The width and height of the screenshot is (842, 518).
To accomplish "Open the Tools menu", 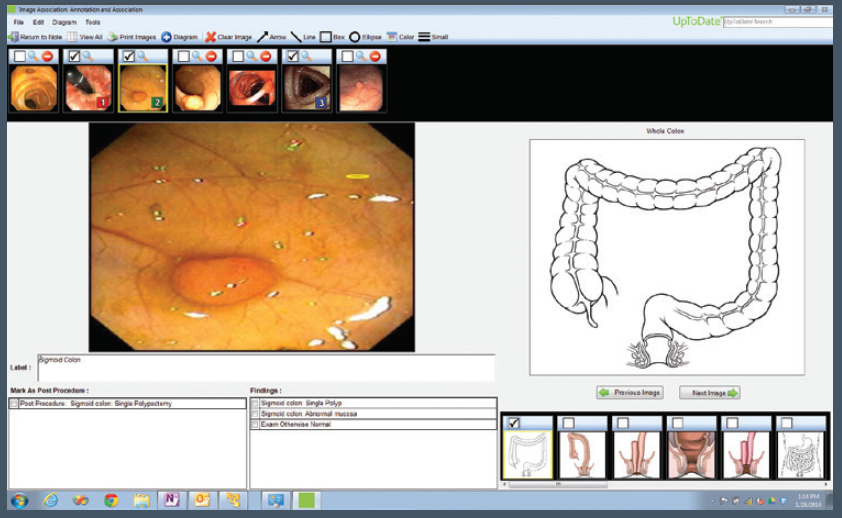I will 92,23.
